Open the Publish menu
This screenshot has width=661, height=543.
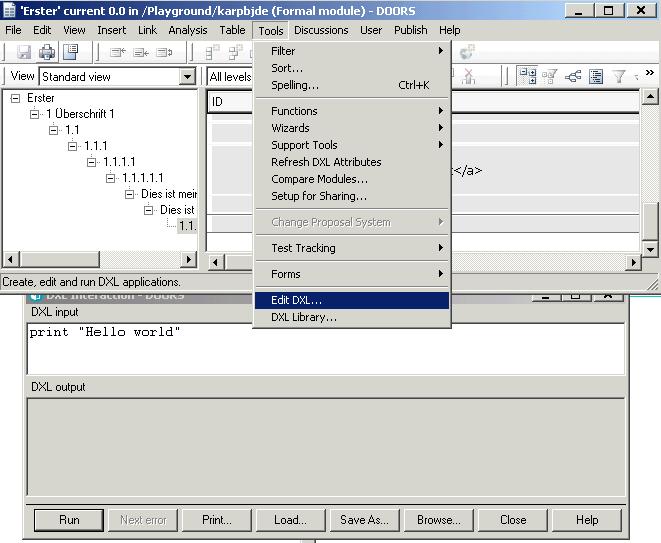click(411, 30)
